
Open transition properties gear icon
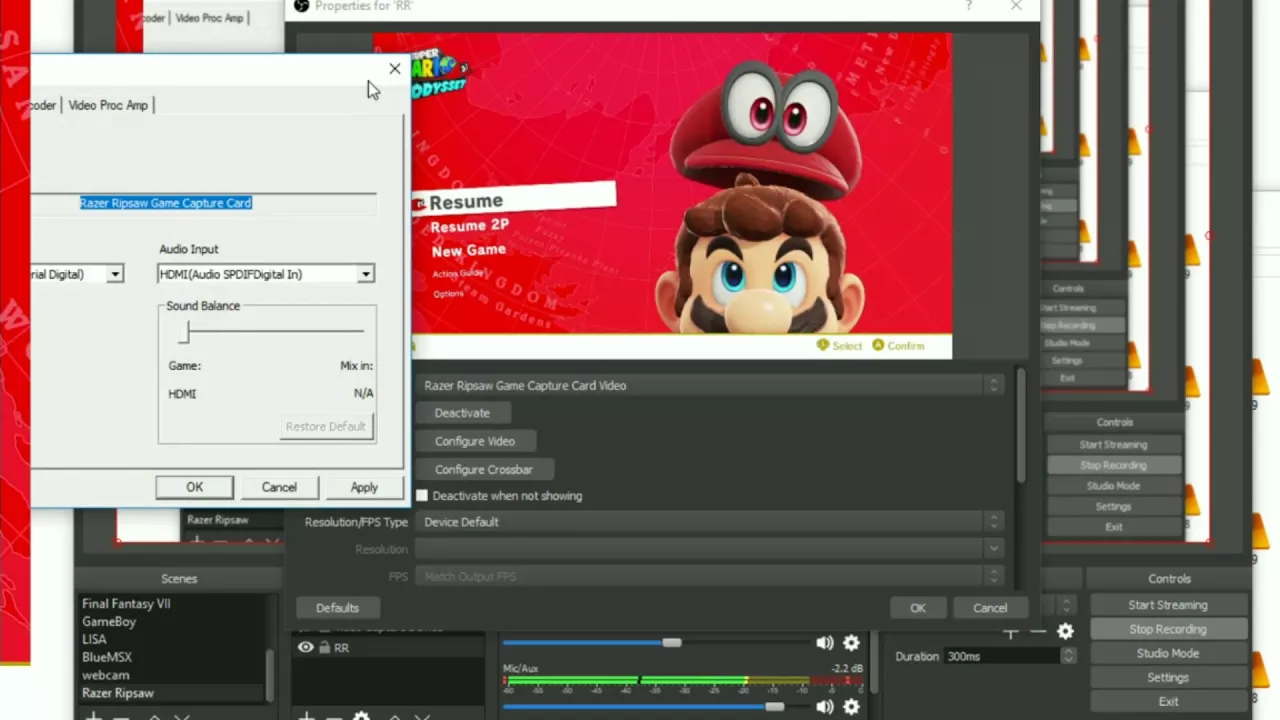coord(1066,632)
